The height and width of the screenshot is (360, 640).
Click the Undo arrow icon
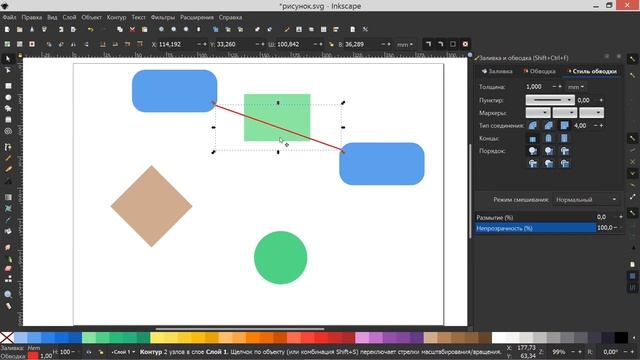point(91,29)
